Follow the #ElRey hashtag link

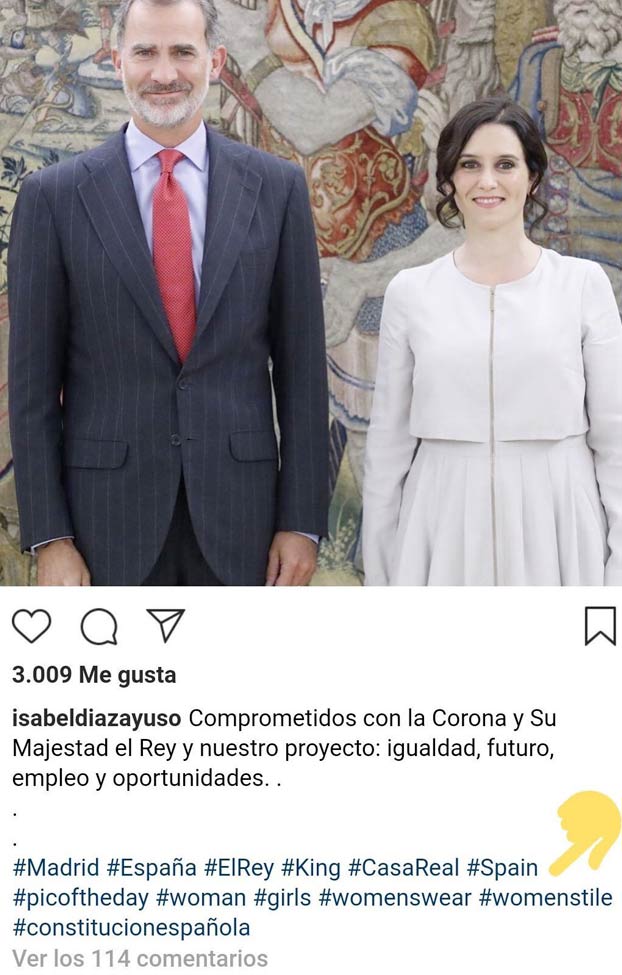click(x=239, y=867)
